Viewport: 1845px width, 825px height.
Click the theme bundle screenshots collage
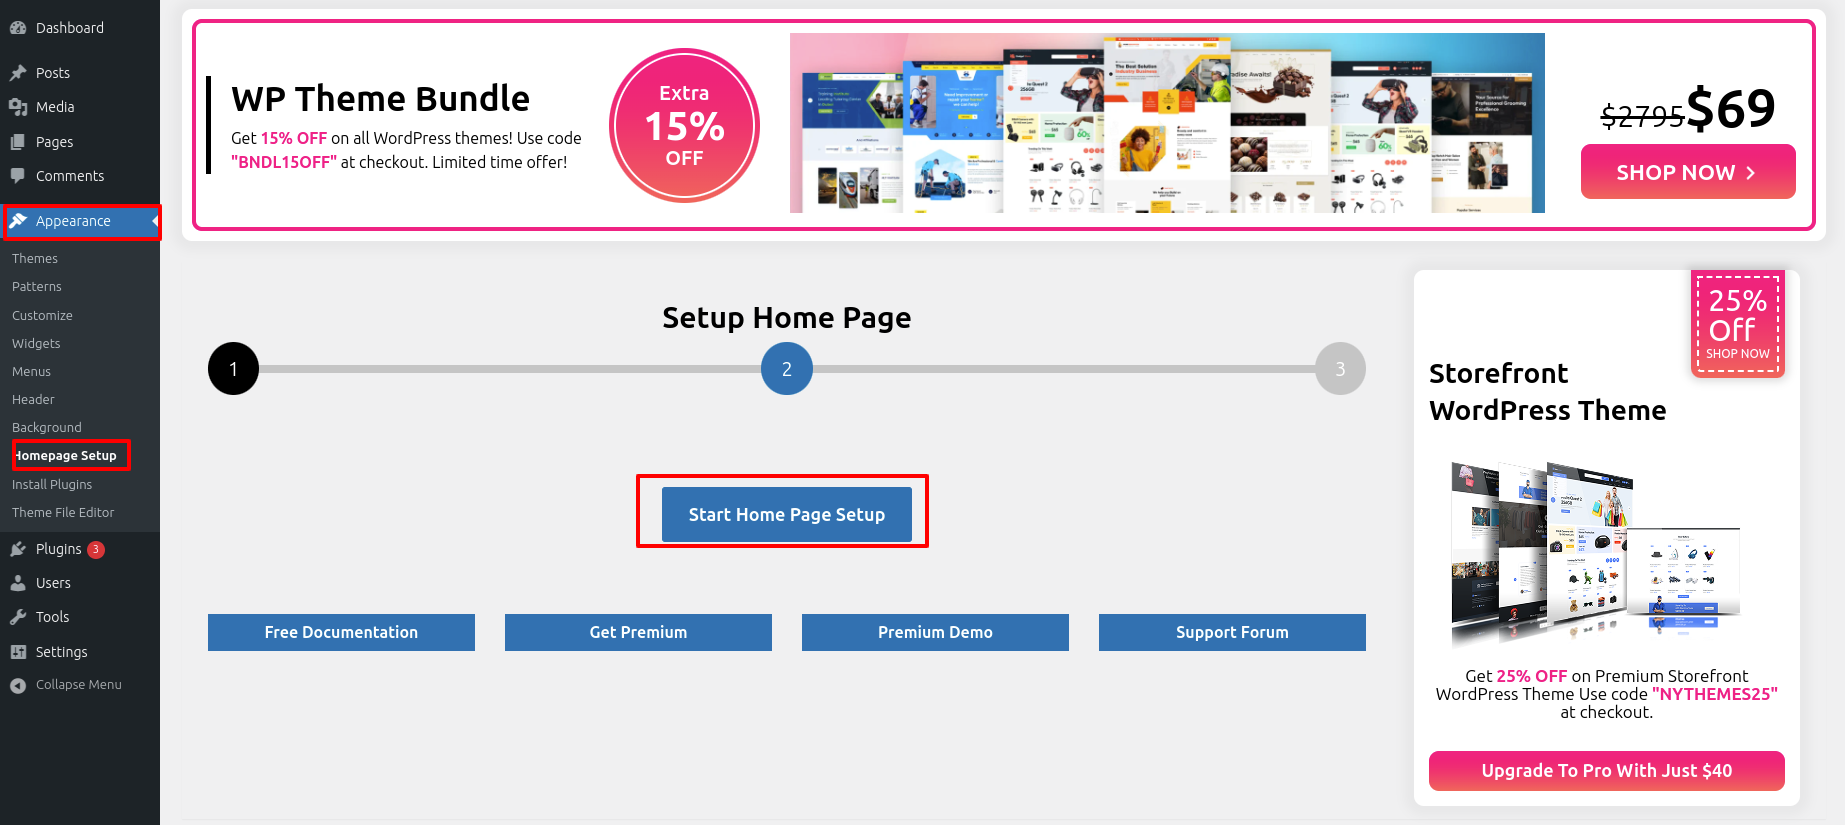[x=1167, y=123]
